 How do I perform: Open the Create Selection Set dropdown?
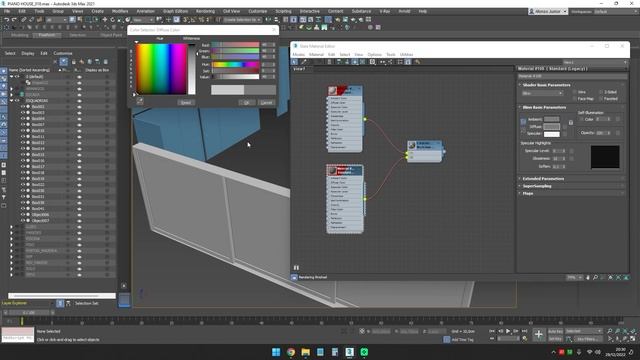(x=242, y=20)
